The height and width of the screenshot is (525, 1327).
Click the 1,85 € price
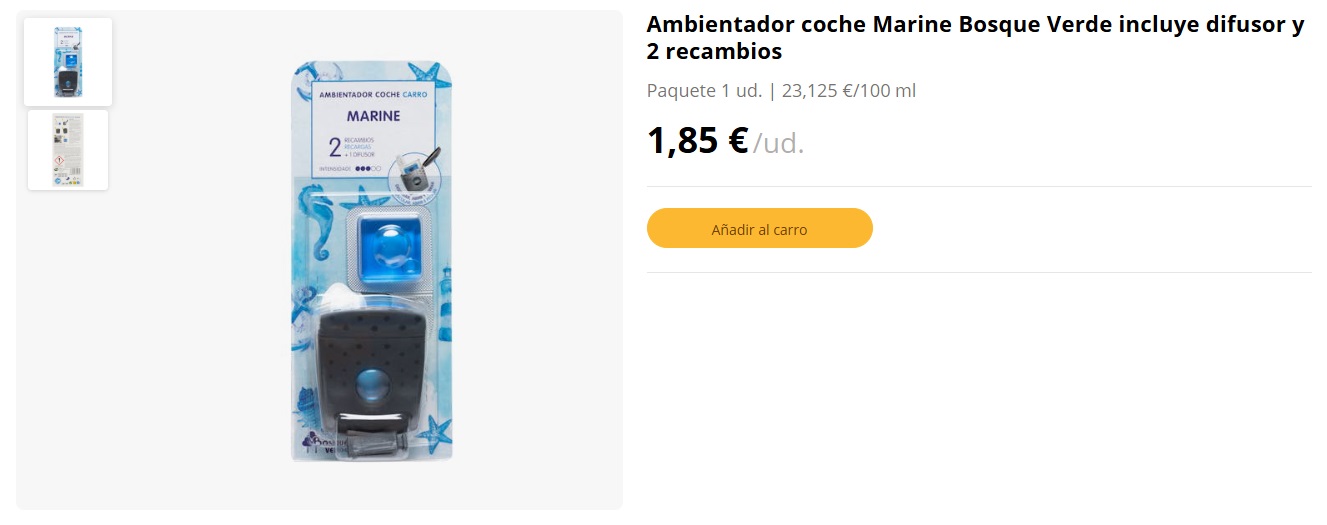click(x=698, y=140)
